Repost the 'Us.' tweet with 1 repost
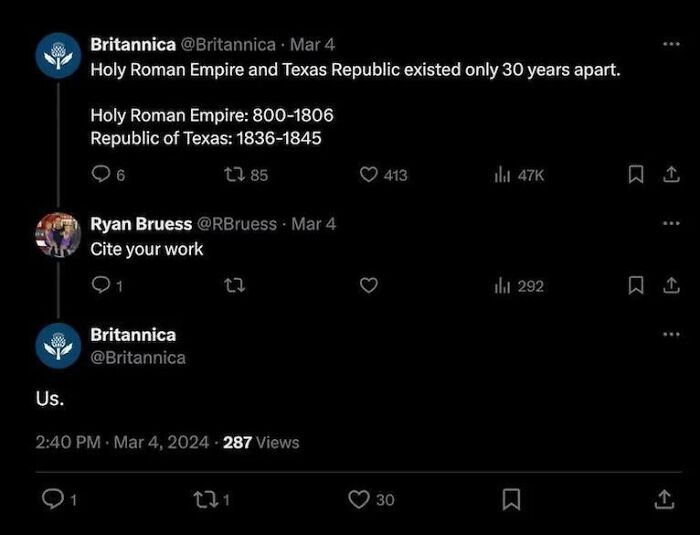The image size is (700, 535). pyautogui.click(x=206, y=499)
